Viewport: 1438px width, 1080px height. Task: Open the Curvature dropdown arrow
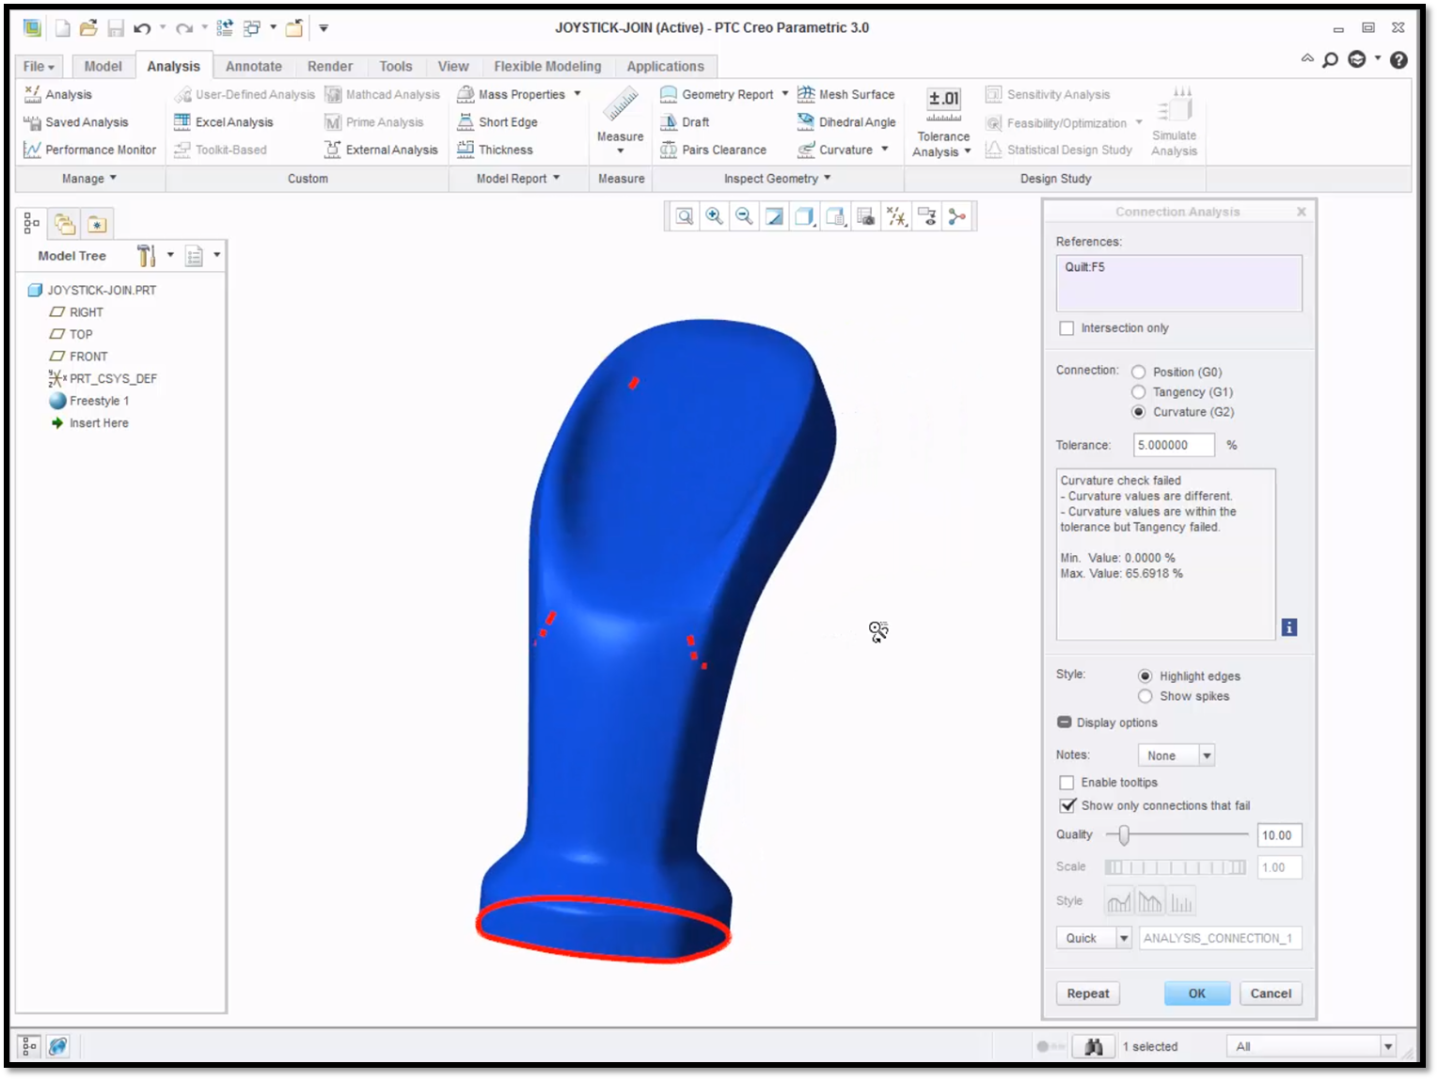click(x=885, y=150)
